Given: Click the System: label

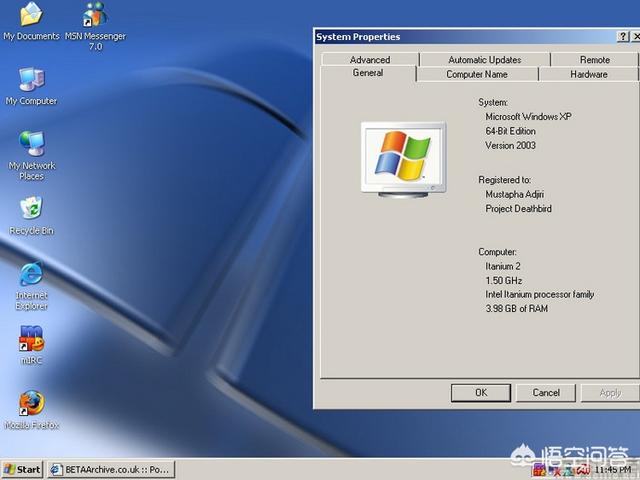Looking at the screenshot, I should (493, 102).
